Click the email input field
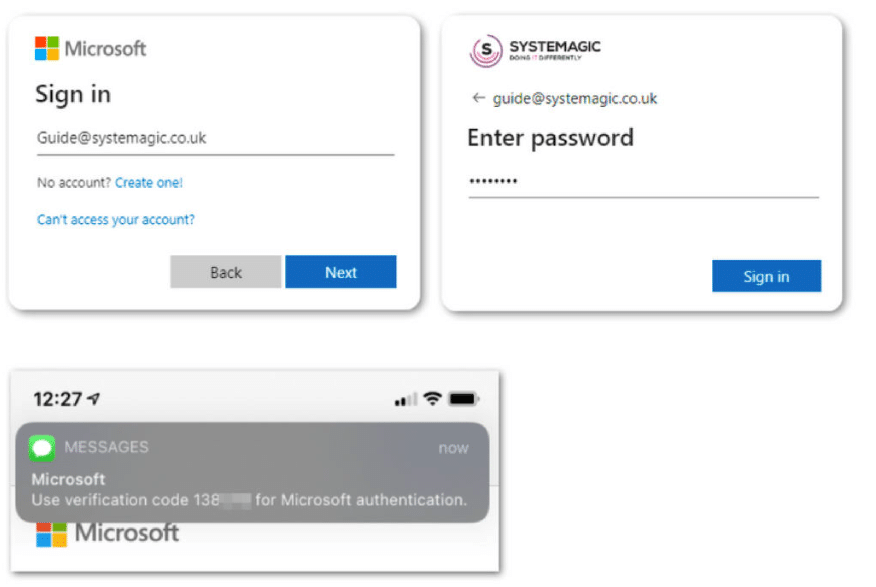Viewport: 876px width, 587px height. tap(216, 140)
